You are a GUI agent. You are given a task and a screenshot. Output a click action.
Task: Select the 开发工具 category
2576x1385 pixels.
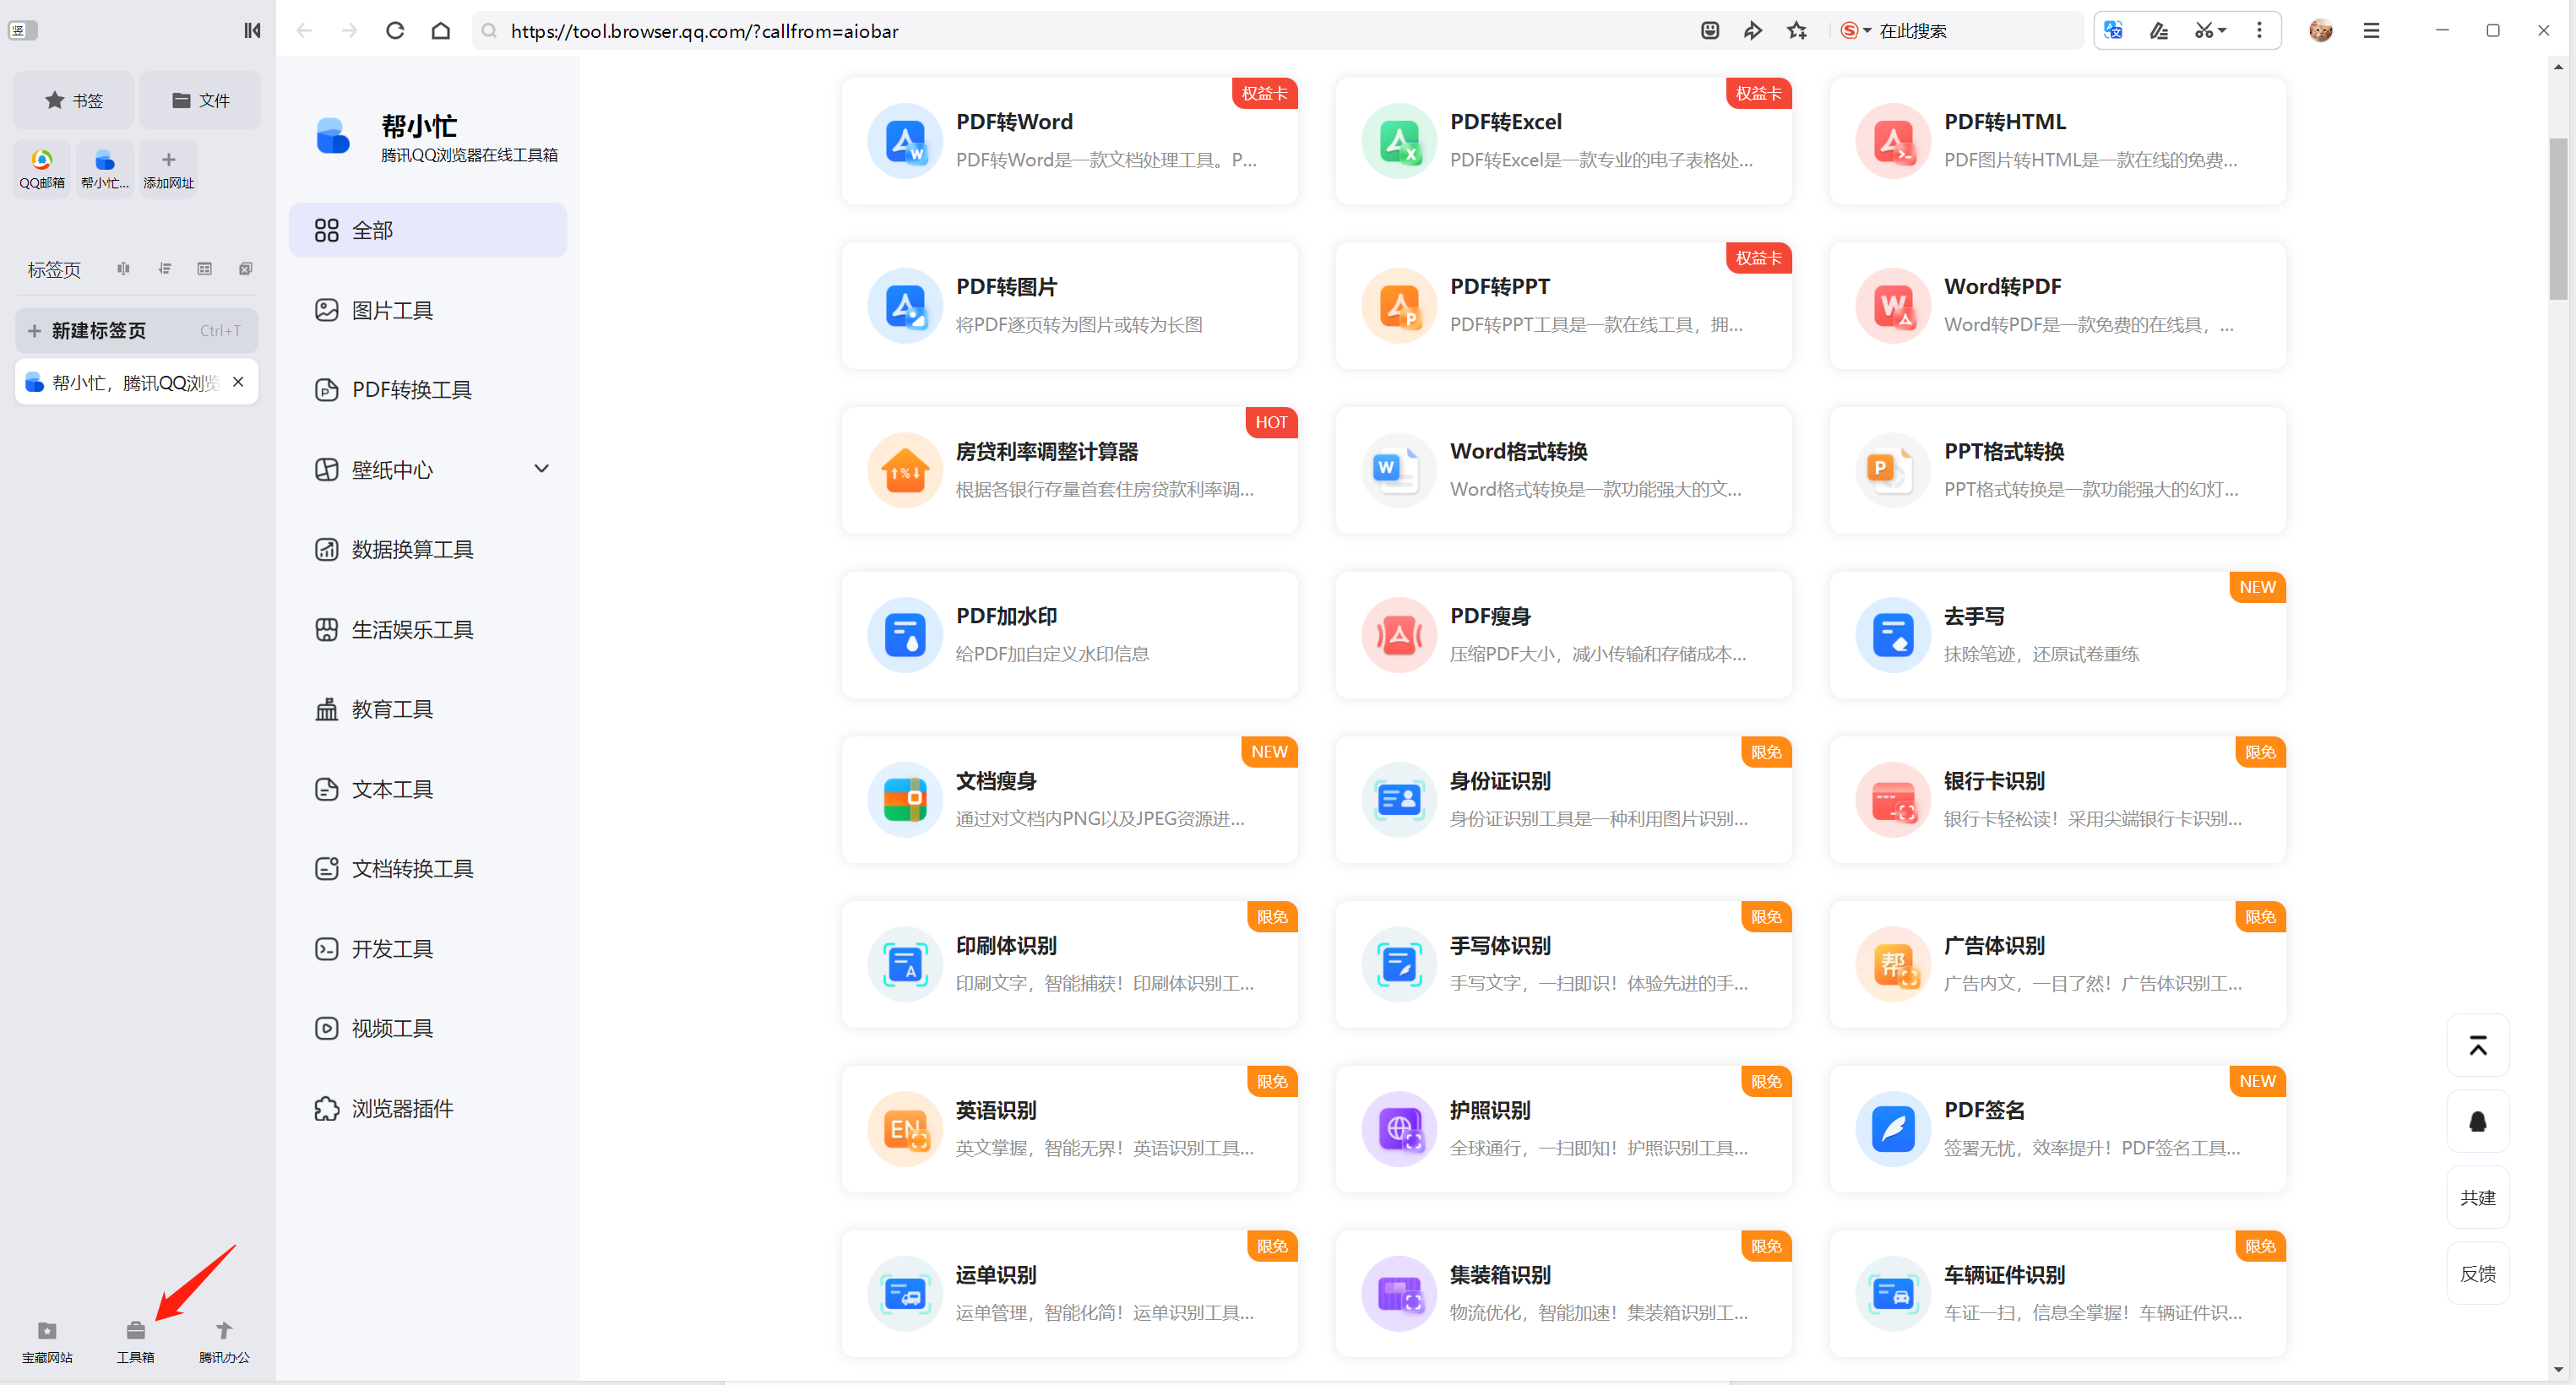428,949
